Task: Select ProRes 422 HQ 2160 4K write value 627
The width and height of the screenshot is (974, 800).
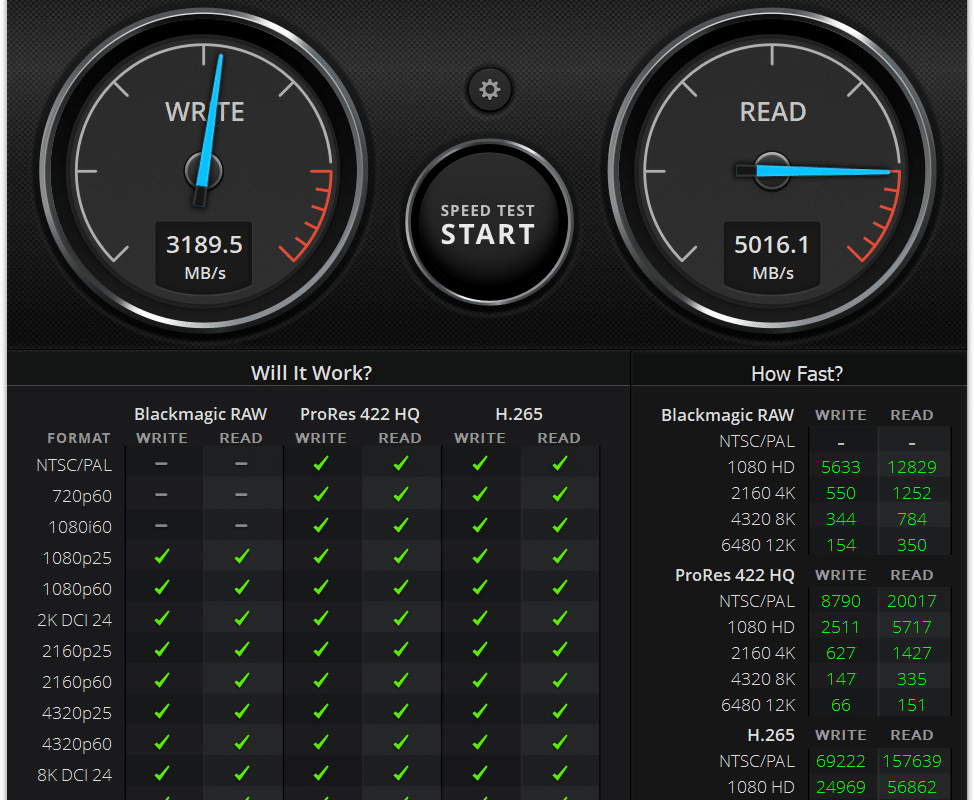Action: [x=841, y=653]
